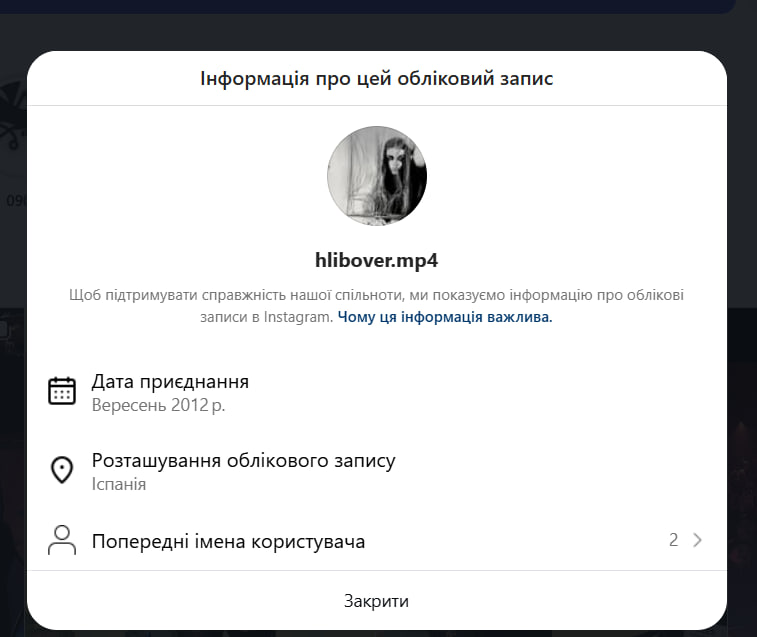Click the dark bar above the dialog
The image size is (757, 637).
(377, 6)
